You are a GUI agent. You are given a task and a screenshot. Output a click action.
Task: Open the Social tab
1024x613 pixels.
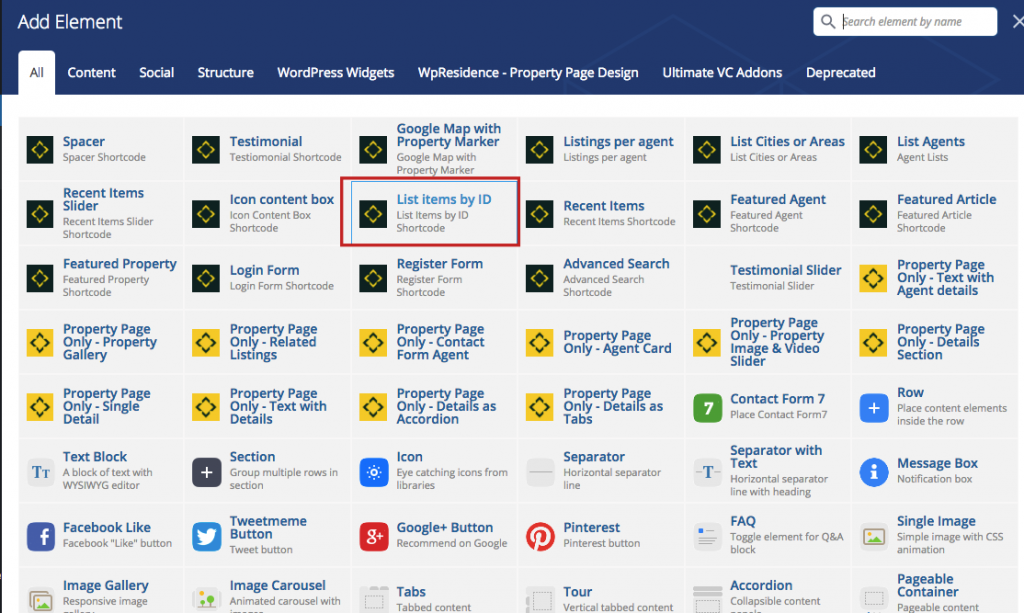tap(156, 73)
